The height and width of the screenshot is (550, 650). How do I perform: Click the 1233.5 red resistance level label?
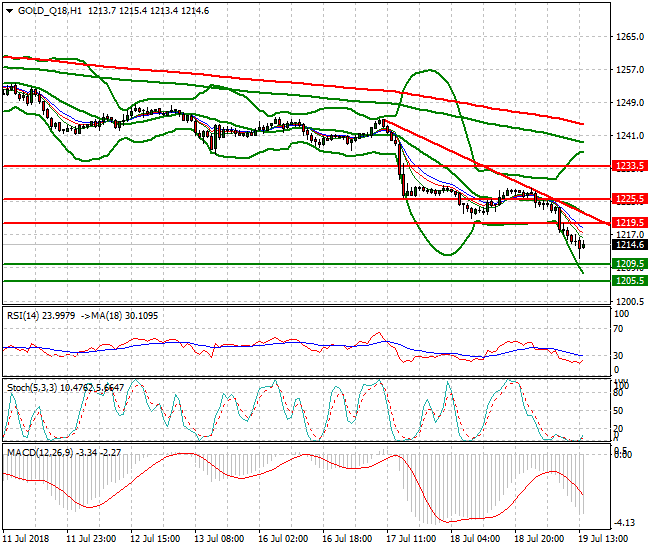point(630,166)
